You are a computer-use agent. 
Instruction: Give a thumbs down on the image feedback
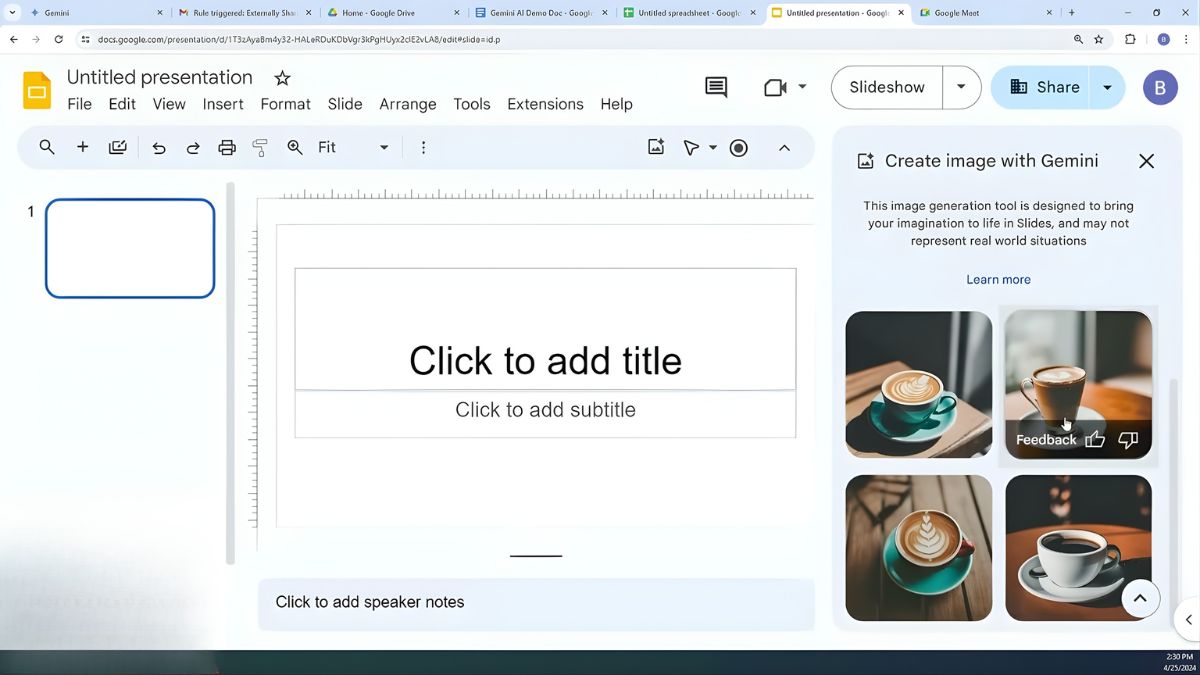tap(1128, 439)
